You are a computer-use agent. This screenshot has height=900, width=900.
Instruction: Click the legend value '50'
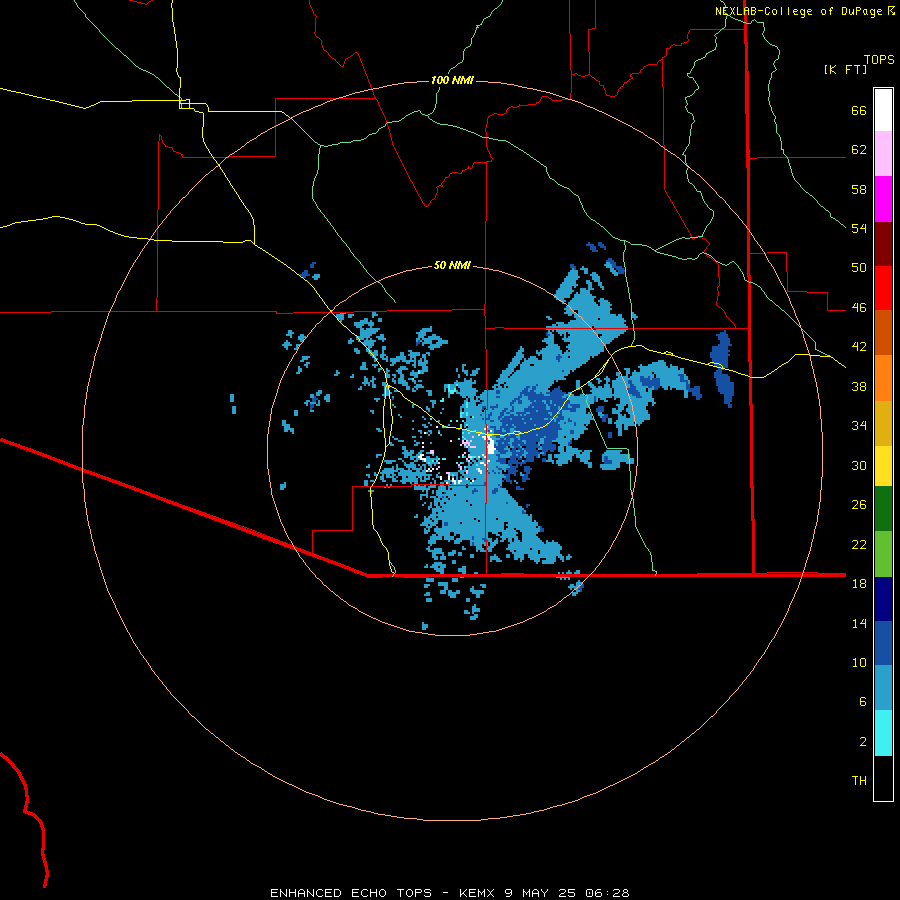859,268
